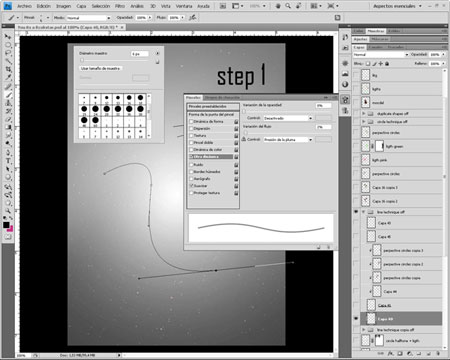Toggle lock beside Textura option
The width and height of the screenshot is (450, 360).
tap(236, 136)
